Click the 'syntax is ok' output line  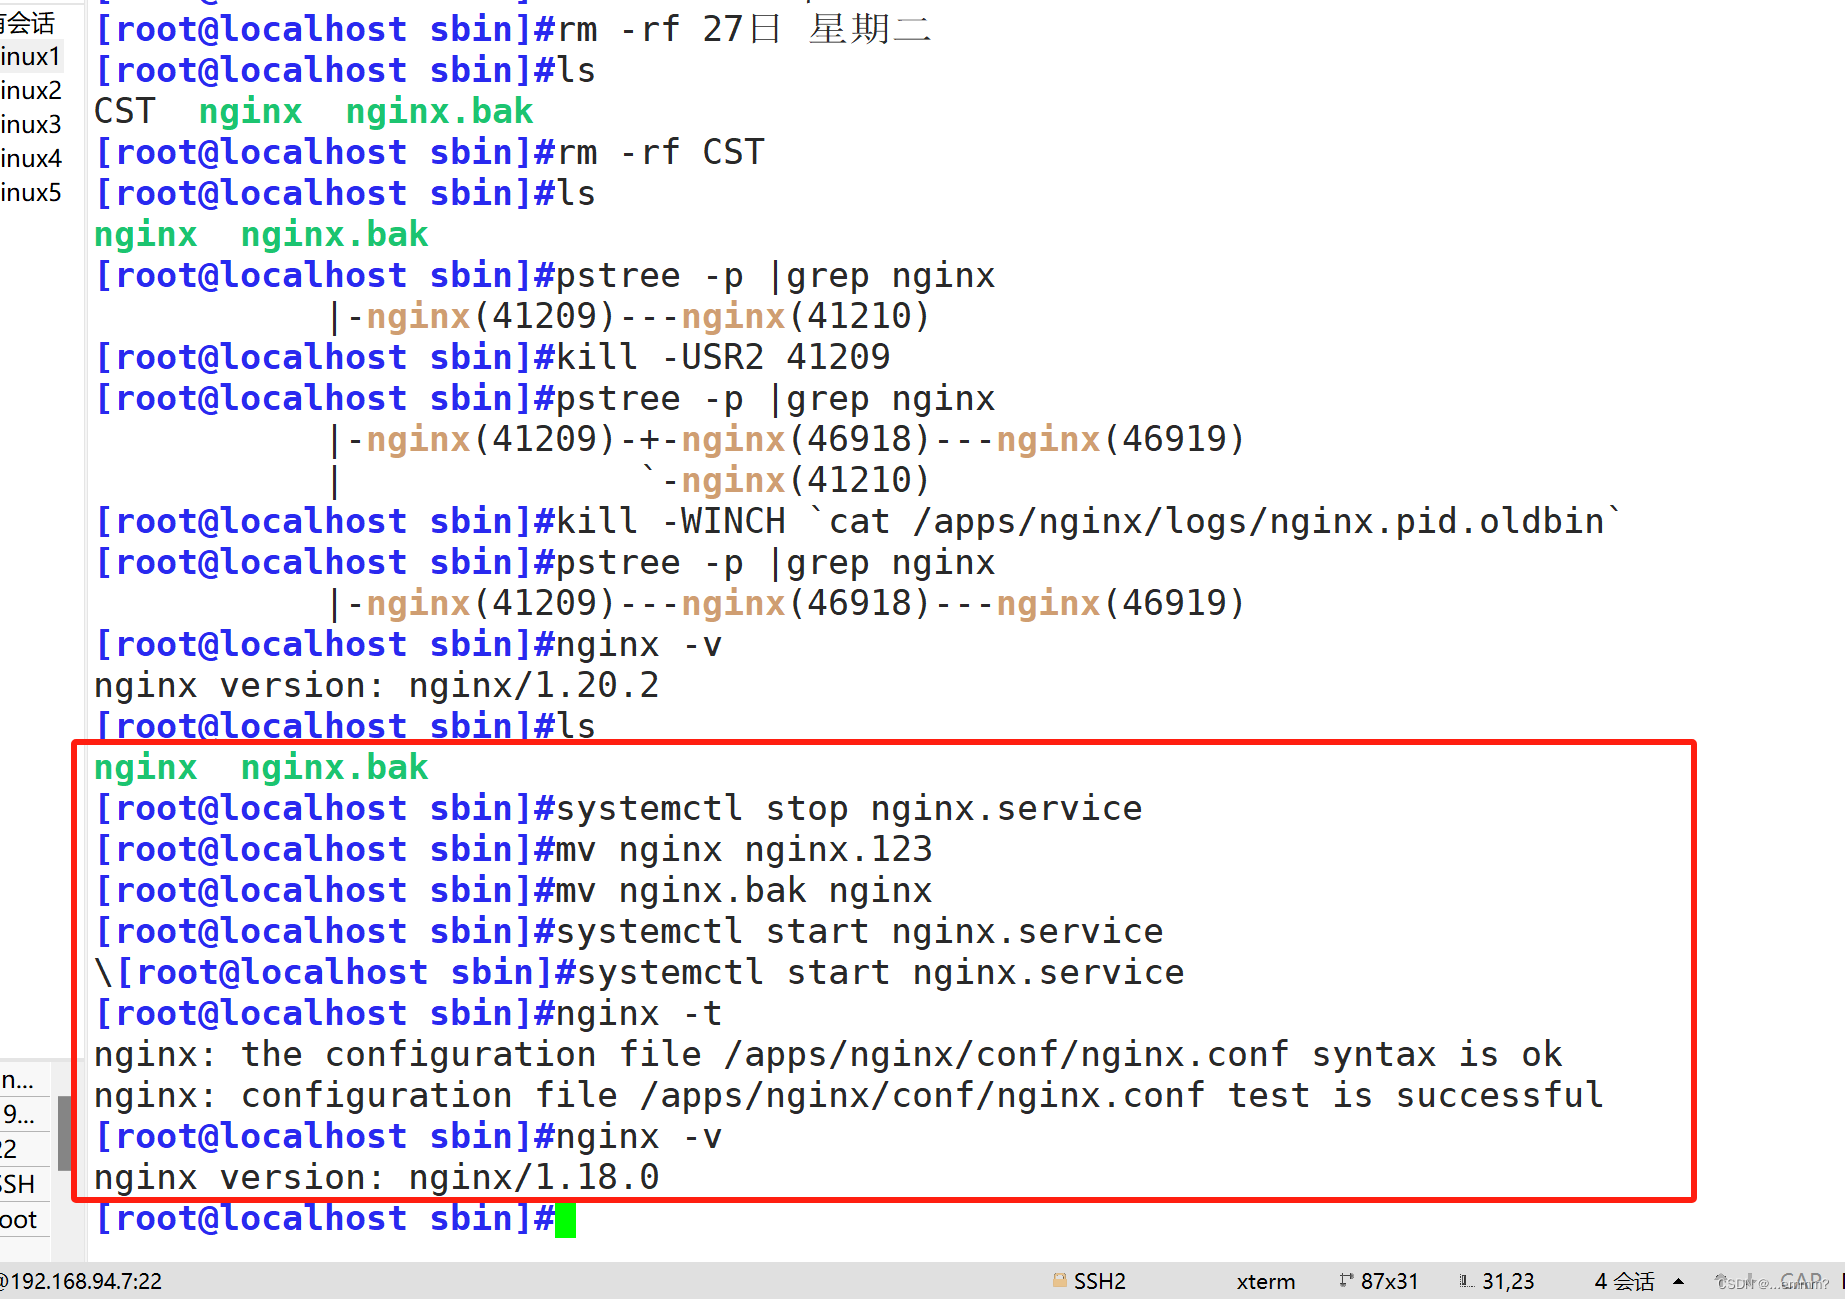[828, 1054]
